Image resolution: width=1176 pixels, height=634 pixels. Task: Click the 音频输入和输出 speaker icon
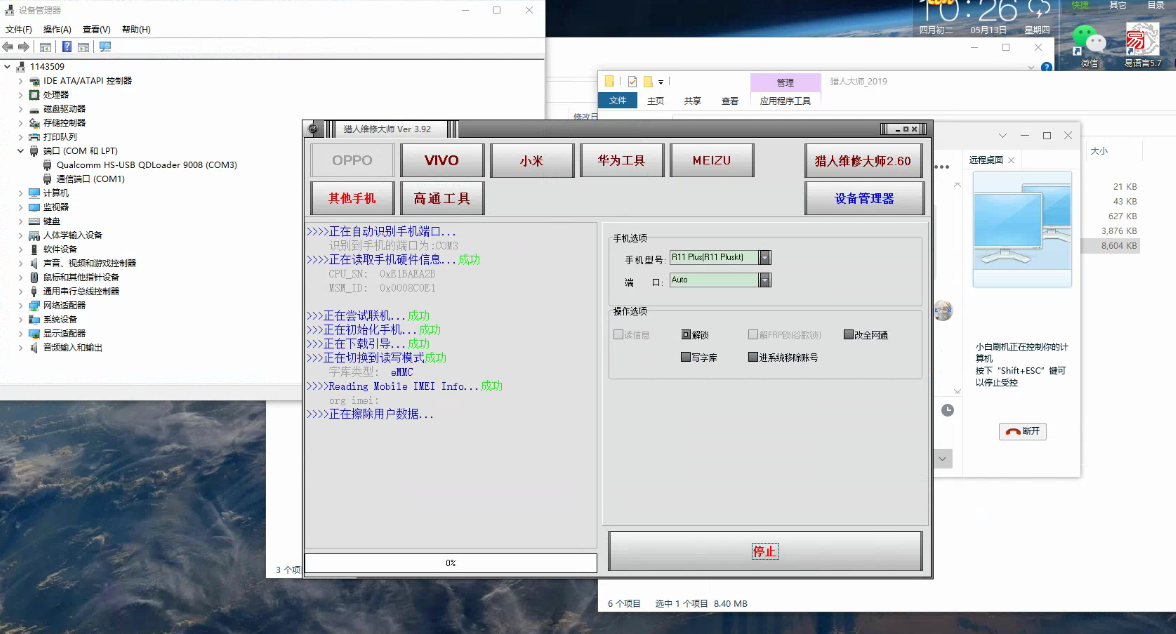34,347
